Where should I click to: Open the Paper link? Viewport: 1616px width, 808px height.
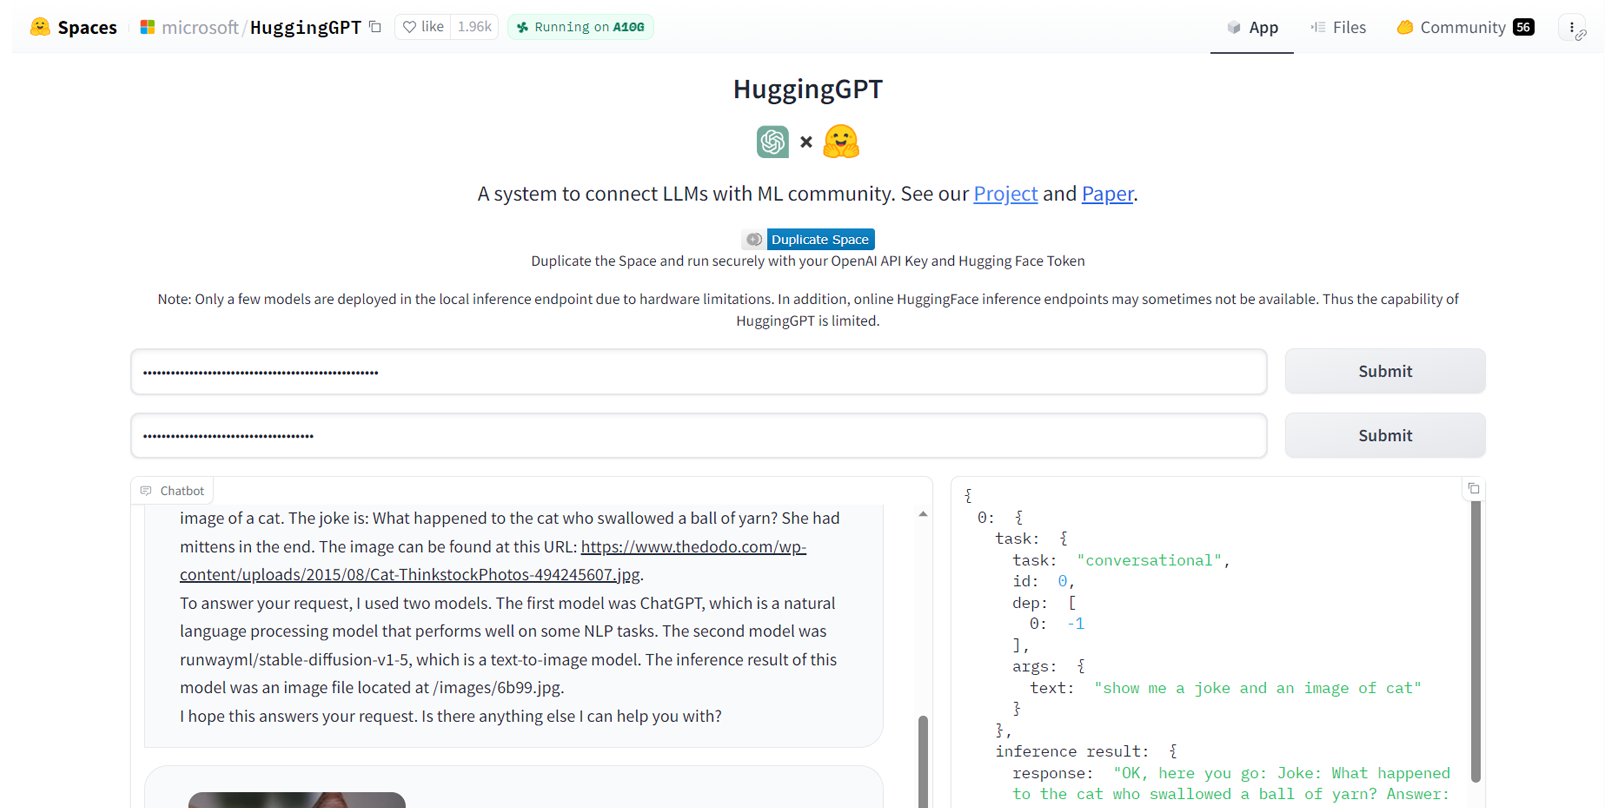tap(1107, 193)
